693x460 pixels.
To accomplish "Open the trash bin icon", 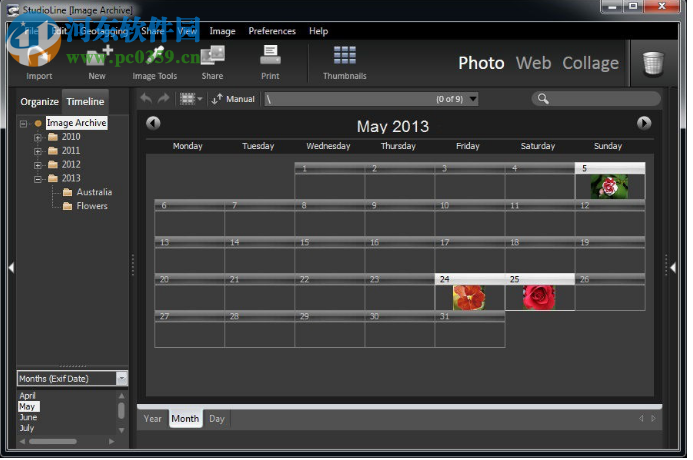I will [653, 64].
